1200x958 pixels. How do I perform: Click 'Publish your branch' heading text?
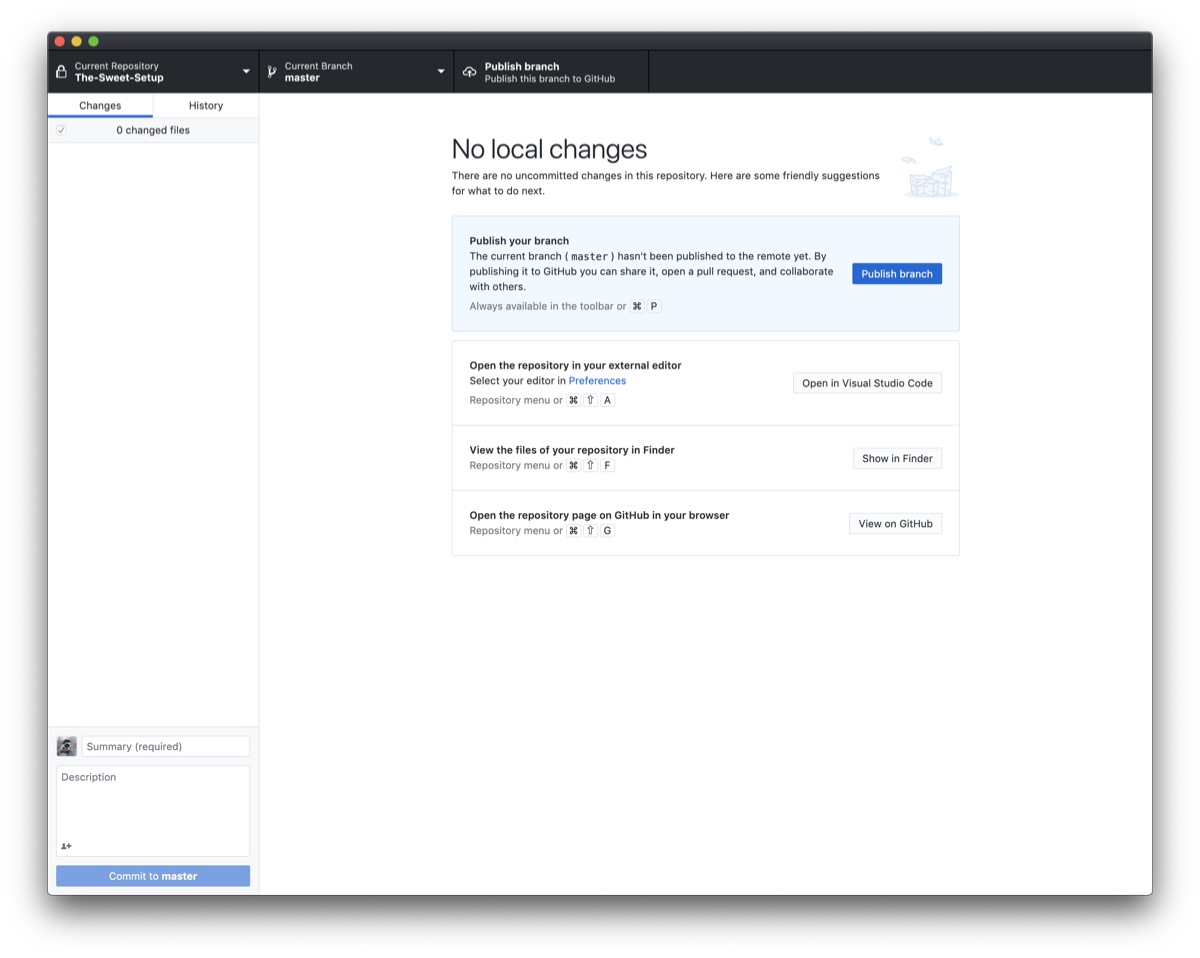click(519, 241)
